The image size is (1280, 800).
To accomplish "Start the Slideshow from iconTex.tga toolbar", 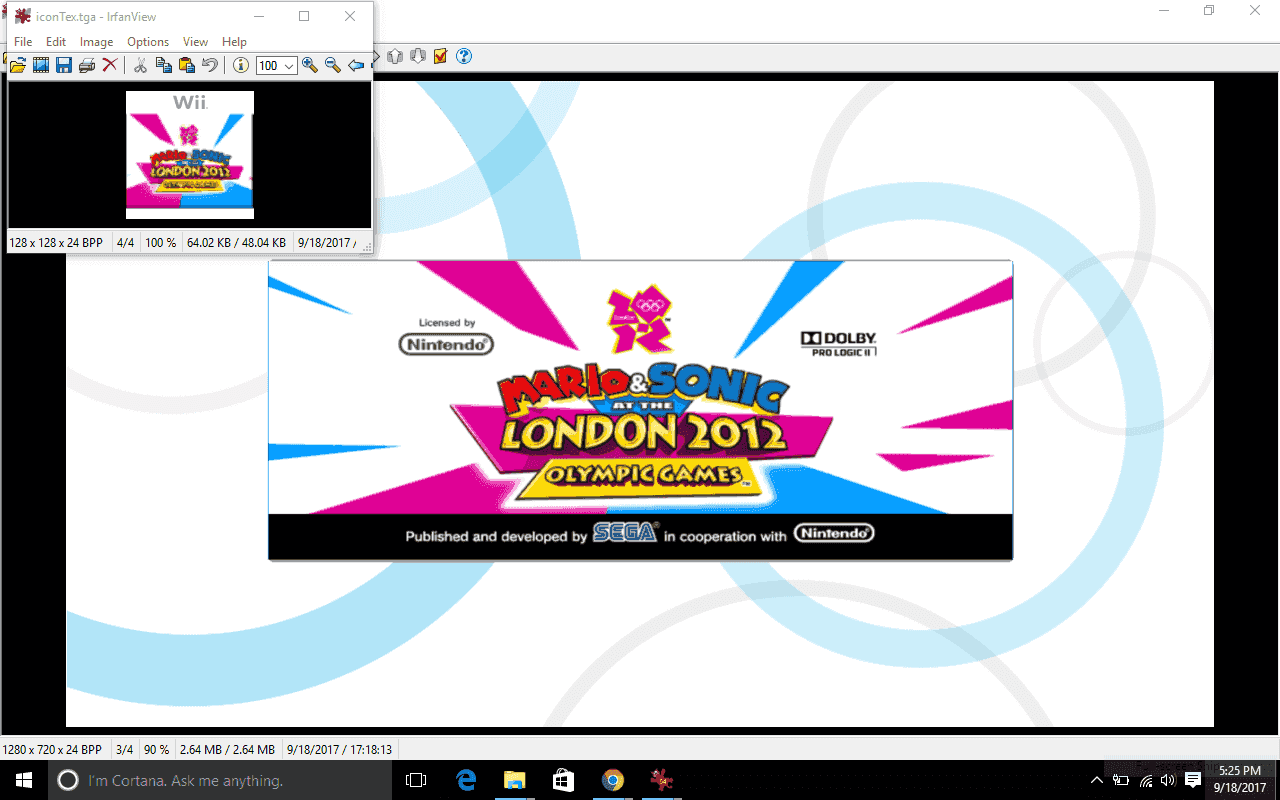I will (41, 65).
